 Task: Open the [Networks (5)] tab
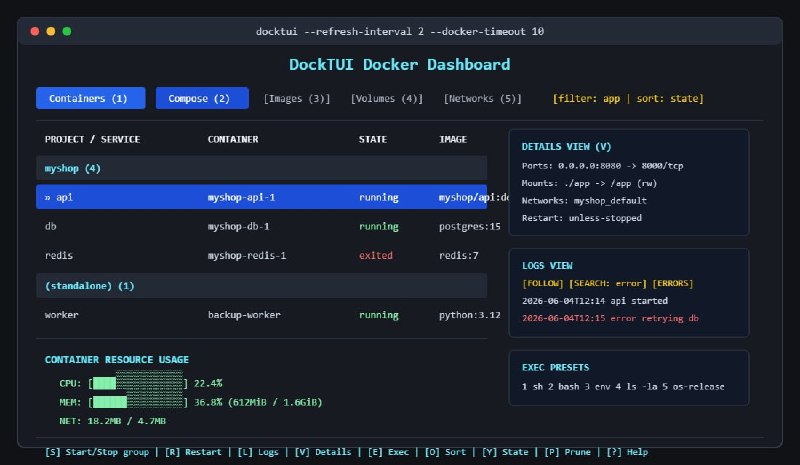(x=483, y=99)
